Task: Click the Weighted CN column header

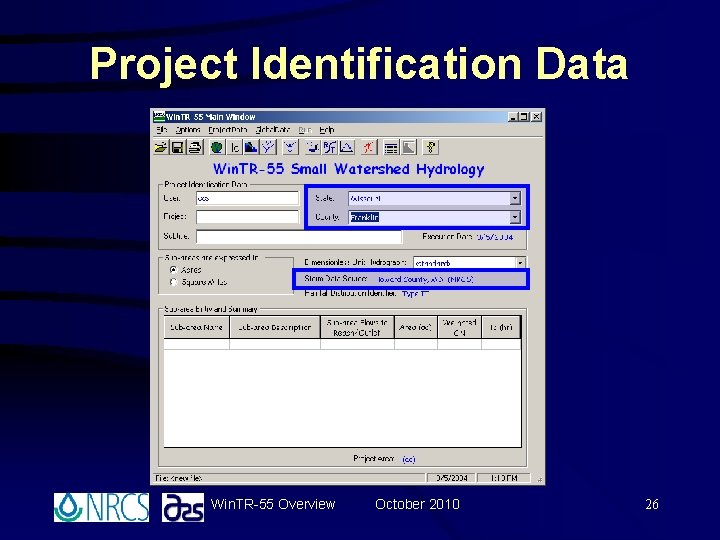Action: 460,327
